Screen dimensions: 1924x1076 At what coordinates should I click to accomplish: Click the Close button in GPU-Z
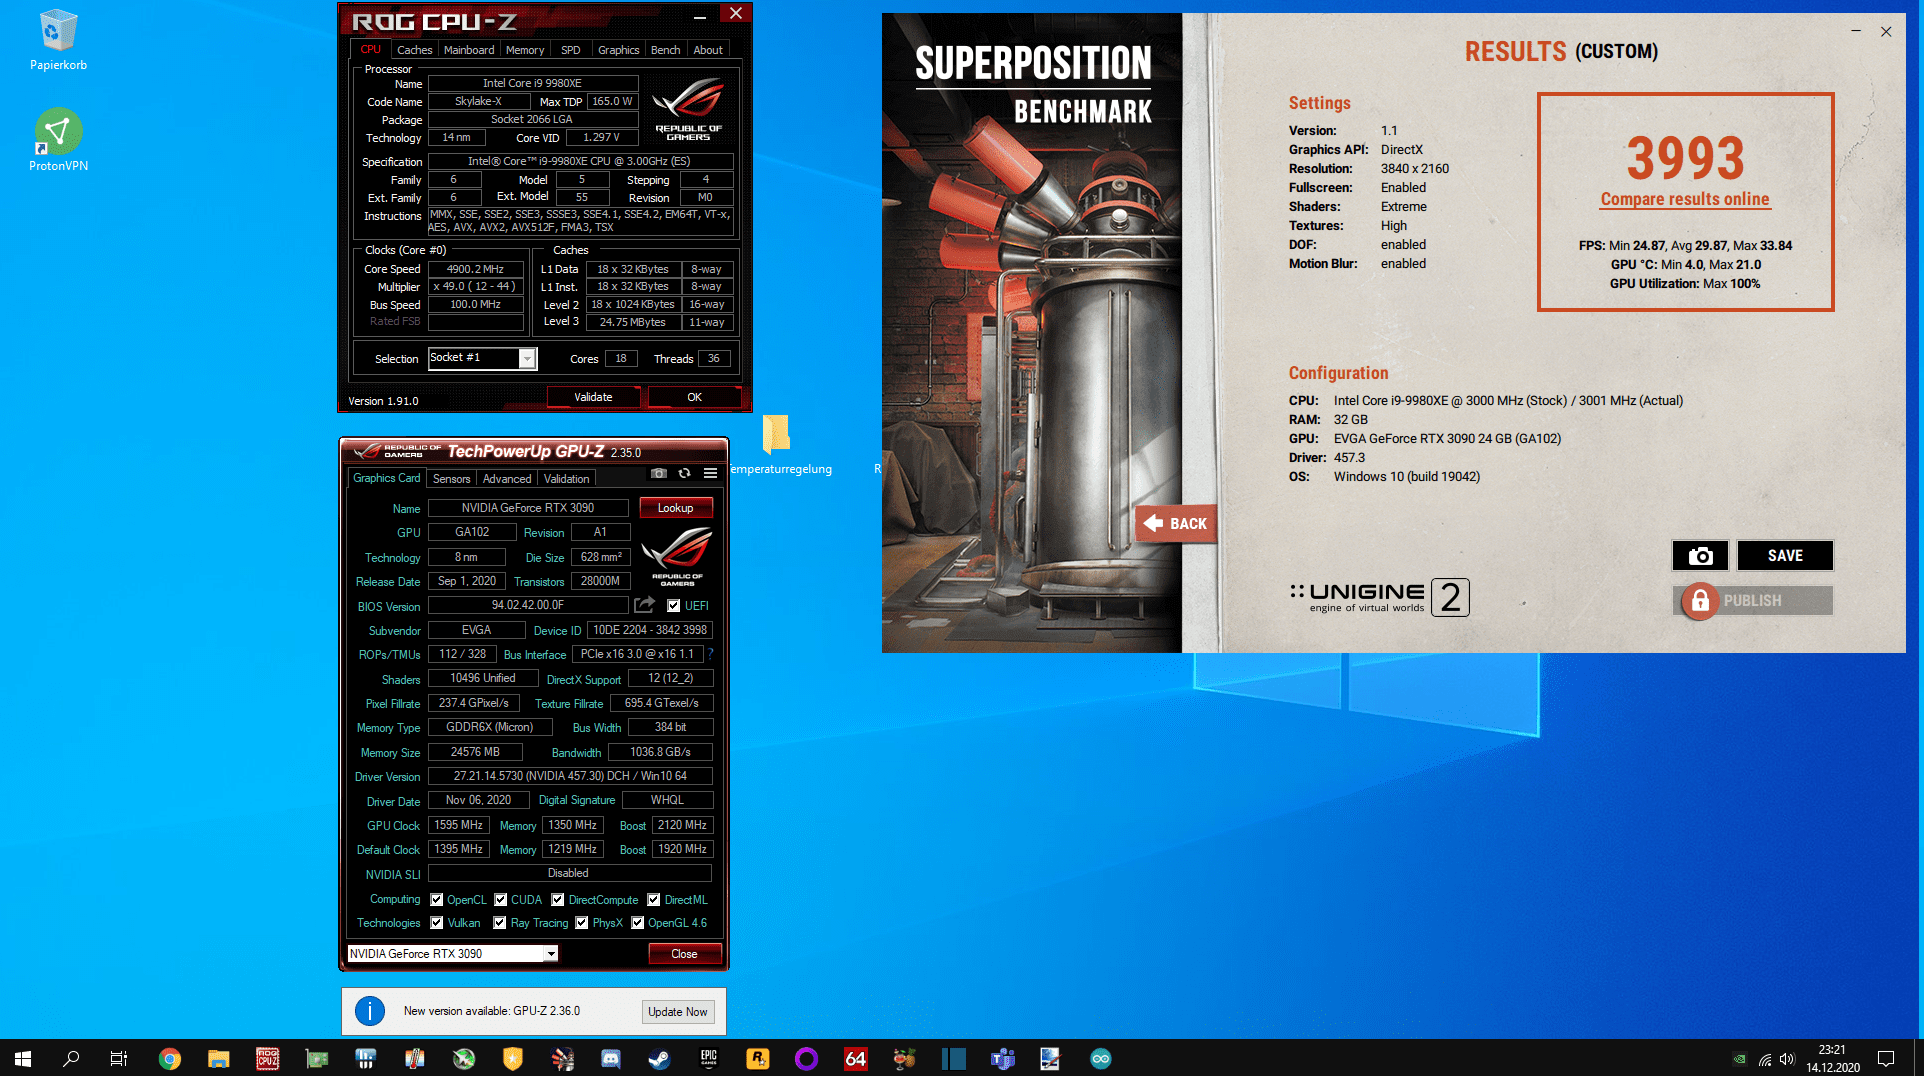(684, 954)
